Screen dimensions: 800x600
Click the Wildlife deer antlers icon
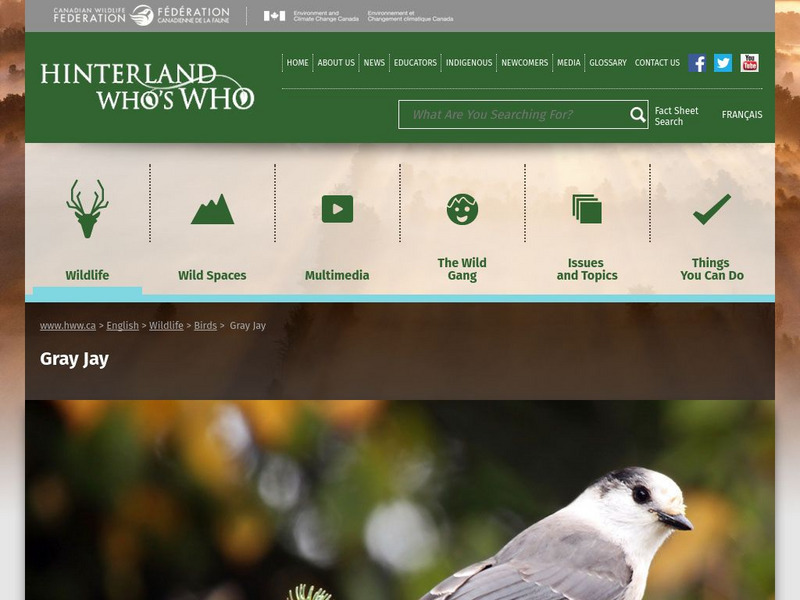point(87,208)
